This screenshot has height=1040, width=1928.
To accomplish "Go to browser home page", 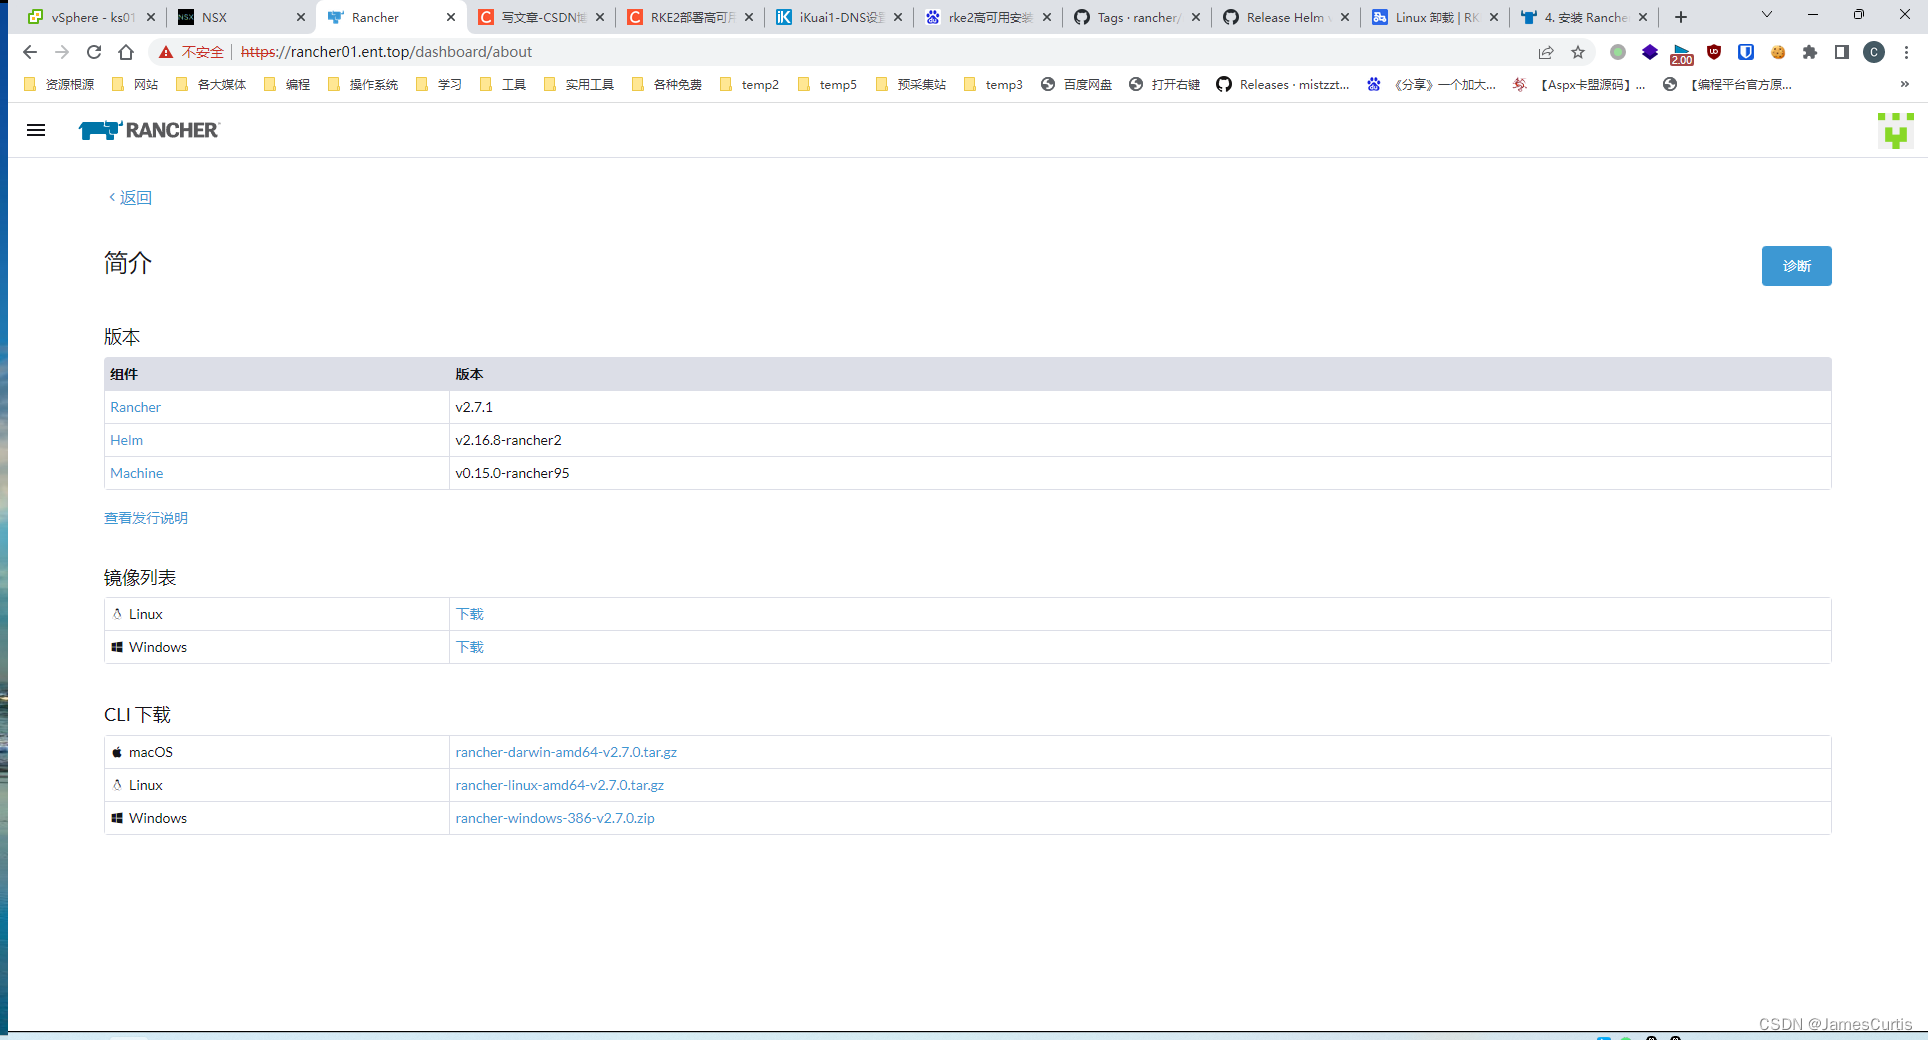I will point(126,52).
